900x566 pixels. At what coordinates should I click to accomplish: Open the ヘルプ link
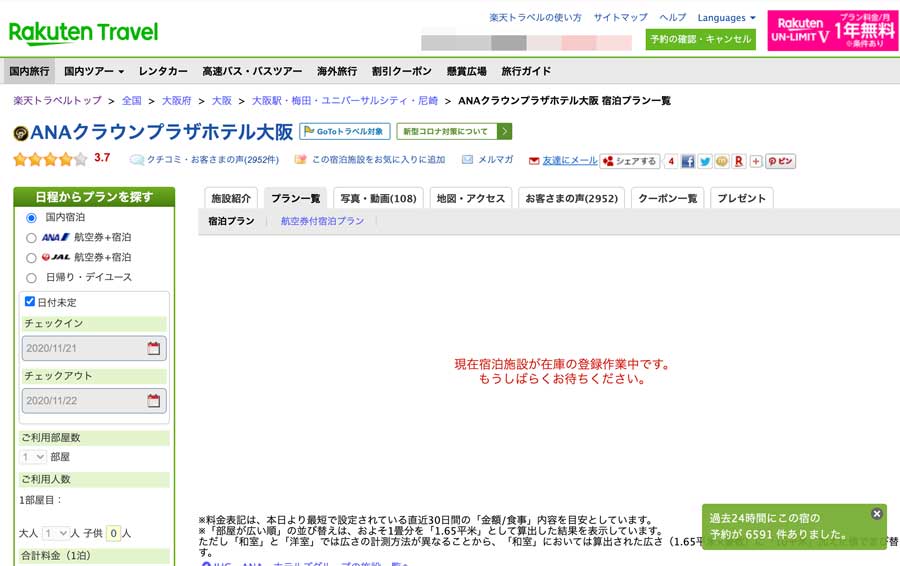673,18
